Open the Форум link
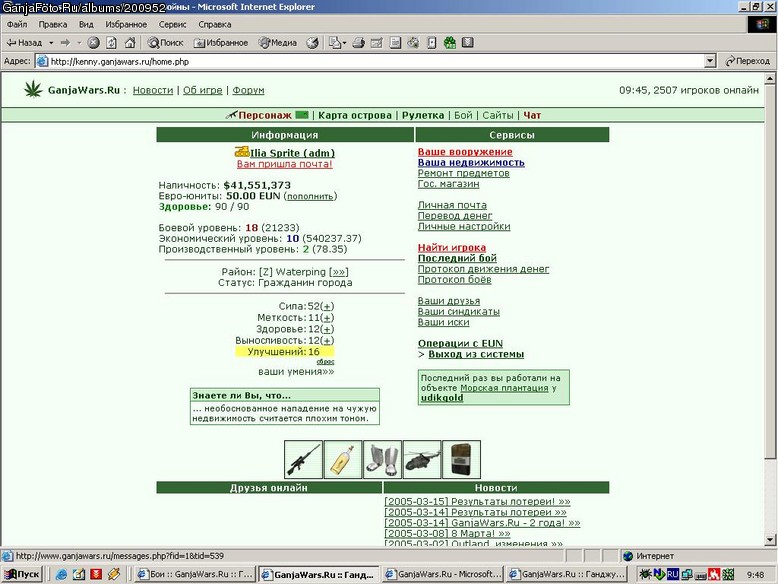This screenshot has width=778, height=584. coord(248,90)
